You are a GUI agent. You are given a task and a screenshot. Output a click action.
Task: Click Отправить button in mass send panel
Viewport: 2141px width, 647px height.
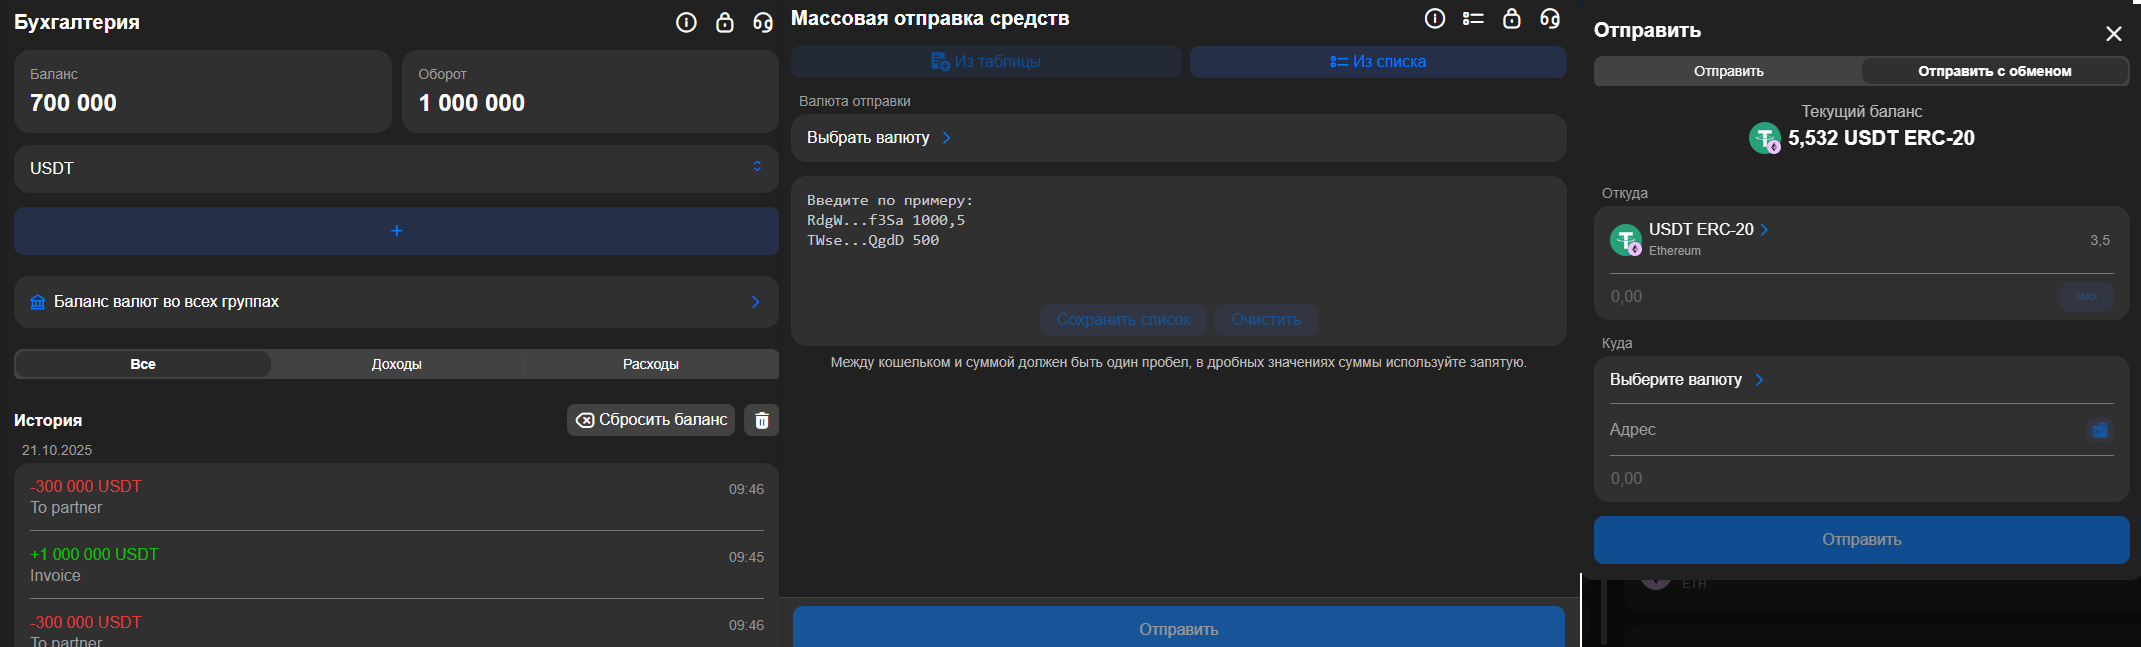(x=1179, y=627)
